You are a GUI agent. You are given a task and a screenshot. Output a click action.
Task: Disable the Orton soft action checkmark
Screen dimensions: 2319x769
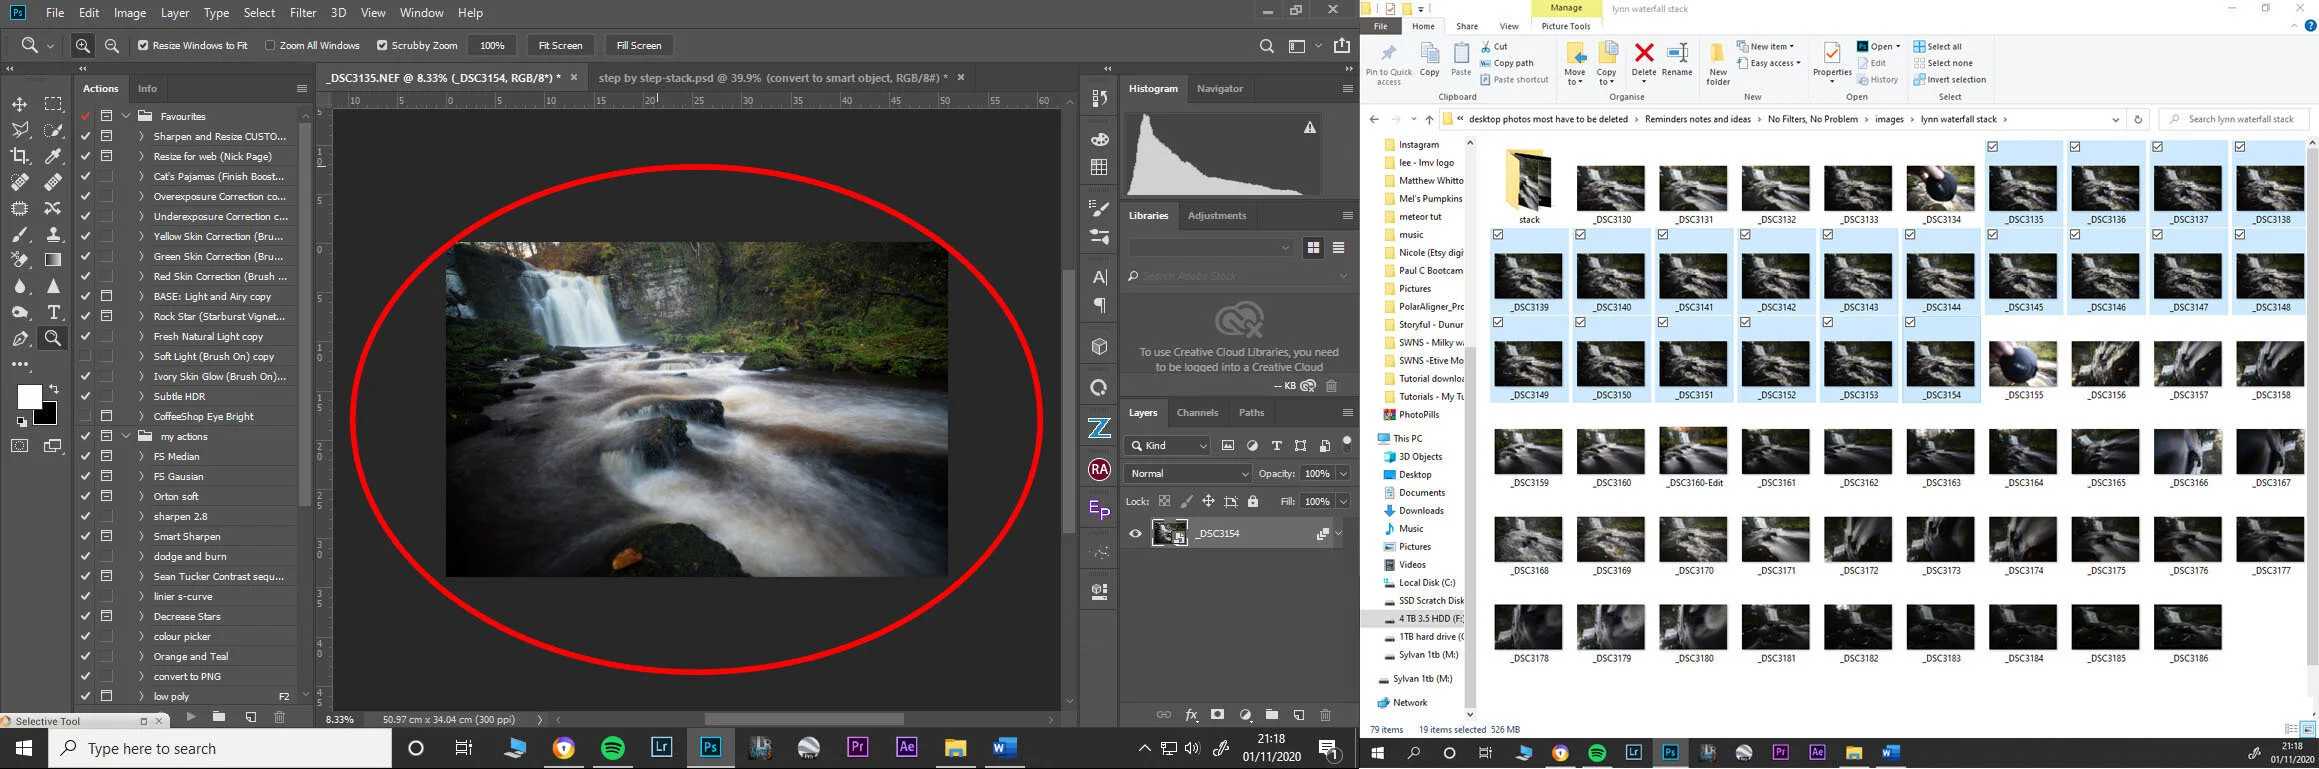tap(85, 496)
